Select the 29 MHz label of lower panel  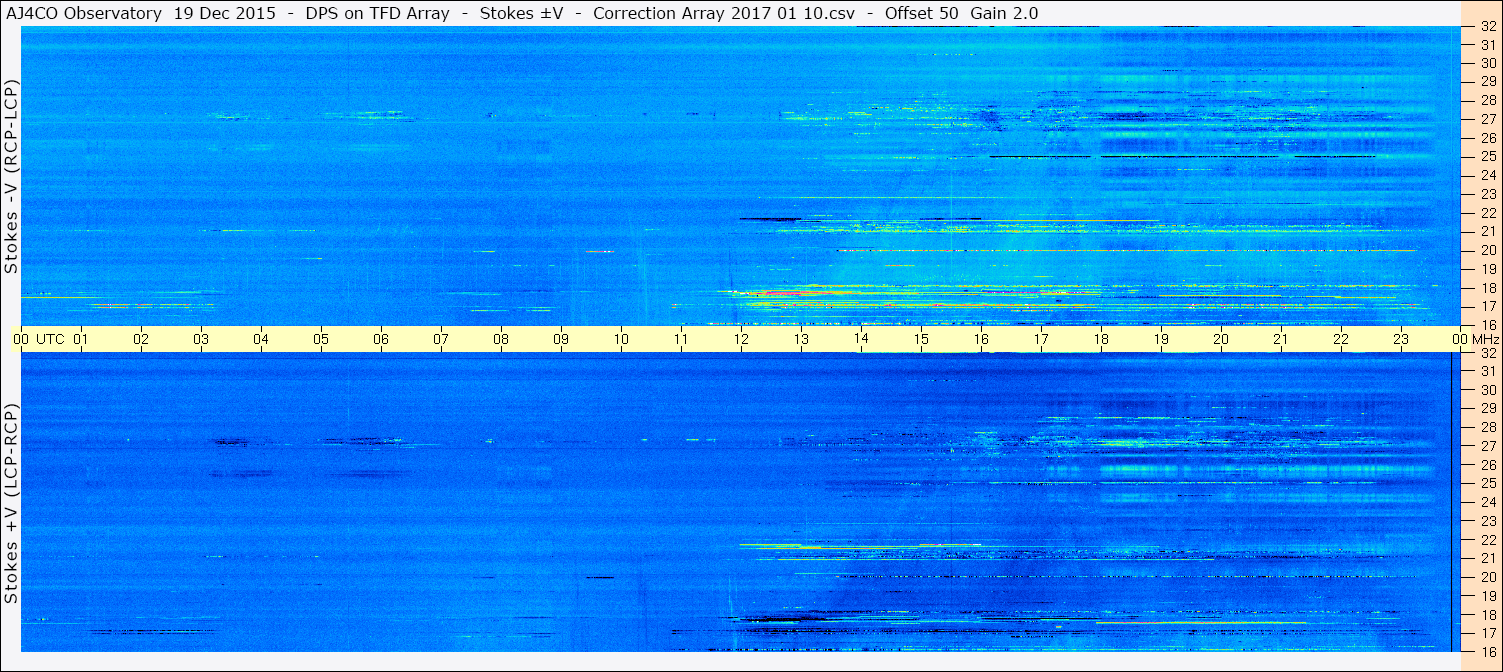click(x=1487, y=408)
